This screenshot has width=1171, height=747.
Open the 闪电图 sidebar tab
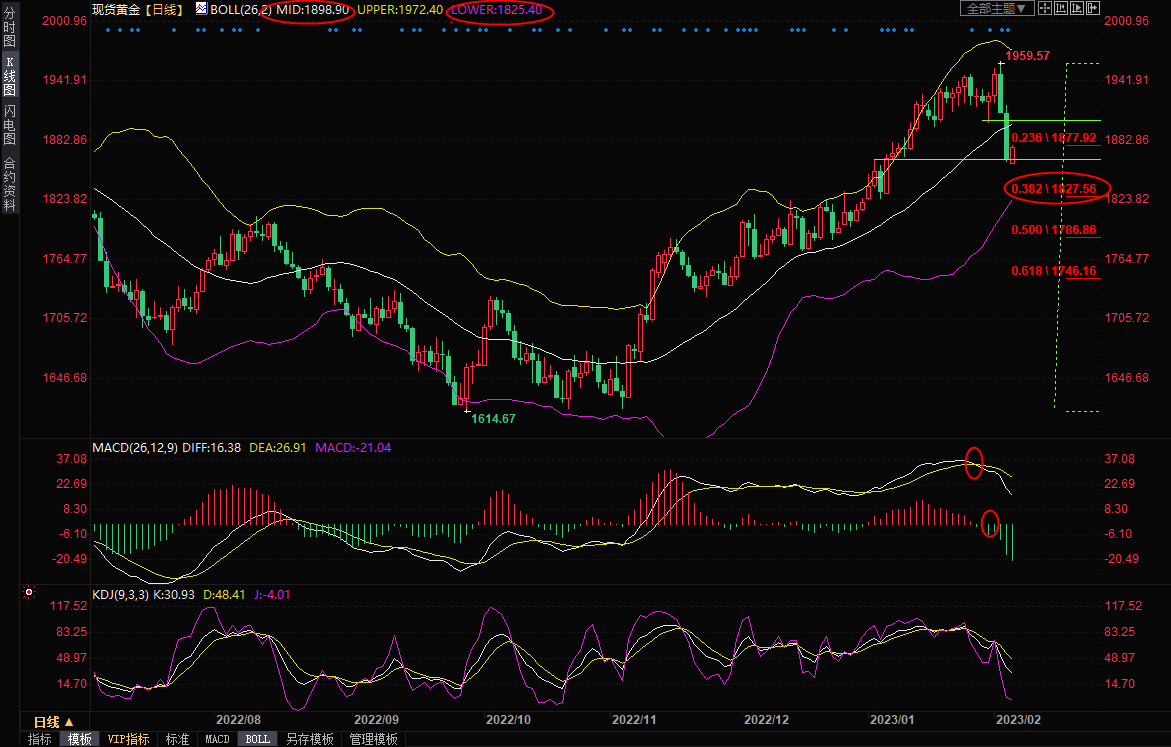[x=9, y=124]
